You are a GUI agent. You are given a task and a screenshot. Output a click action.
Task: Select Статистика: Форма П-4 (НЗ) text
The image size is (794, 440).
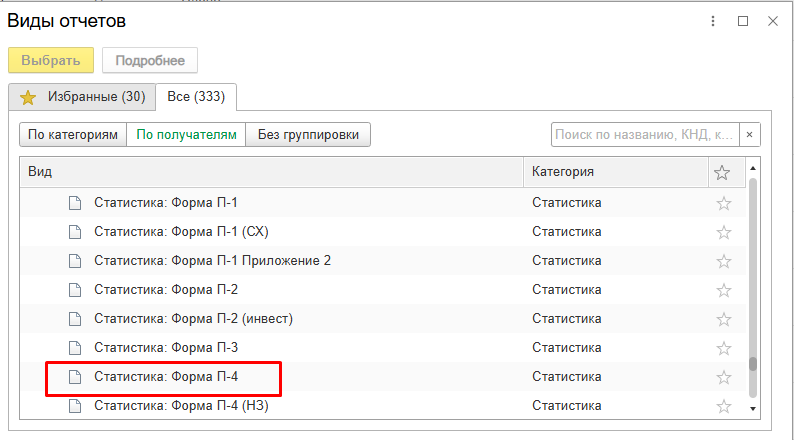[x=181, y=405]
